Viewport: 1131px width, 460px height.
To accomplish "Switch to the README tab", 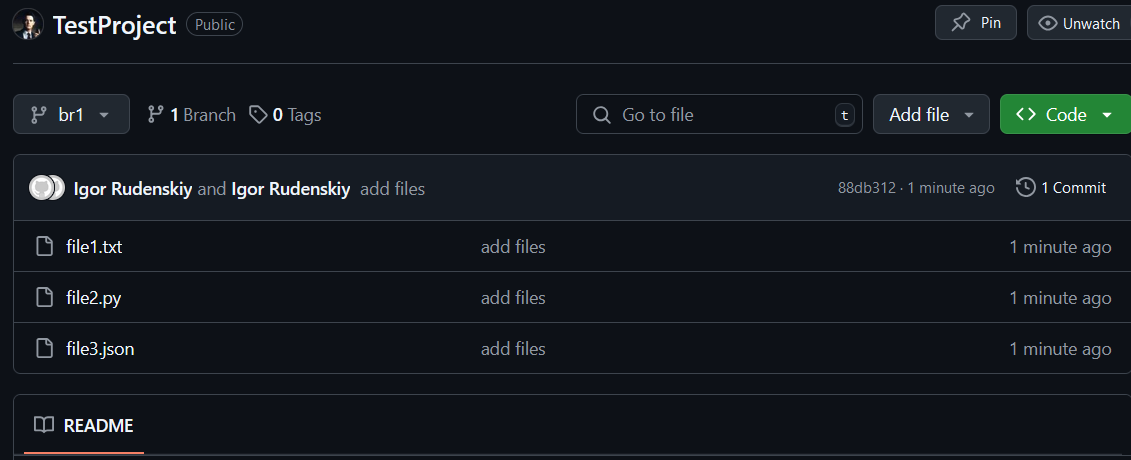I will click(84, 425).
